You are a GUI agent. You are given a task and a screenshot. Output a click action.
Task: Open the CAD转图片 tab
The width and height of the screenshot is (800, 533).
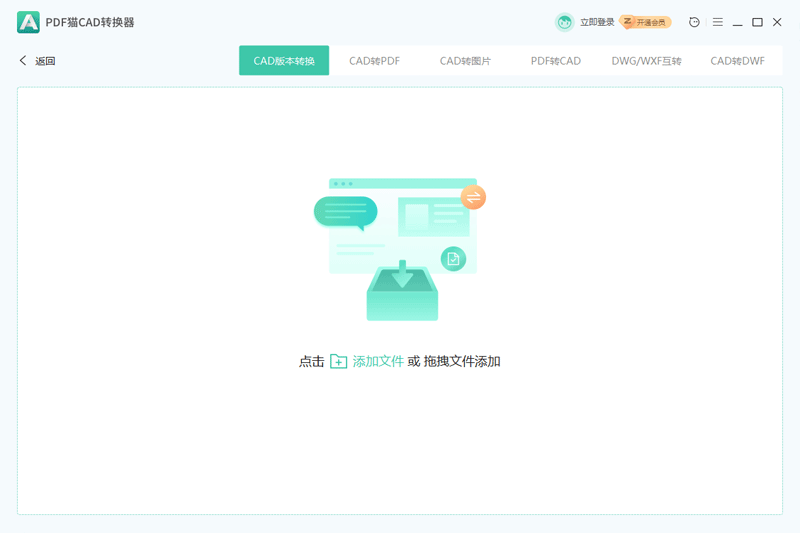coord(465,61)
